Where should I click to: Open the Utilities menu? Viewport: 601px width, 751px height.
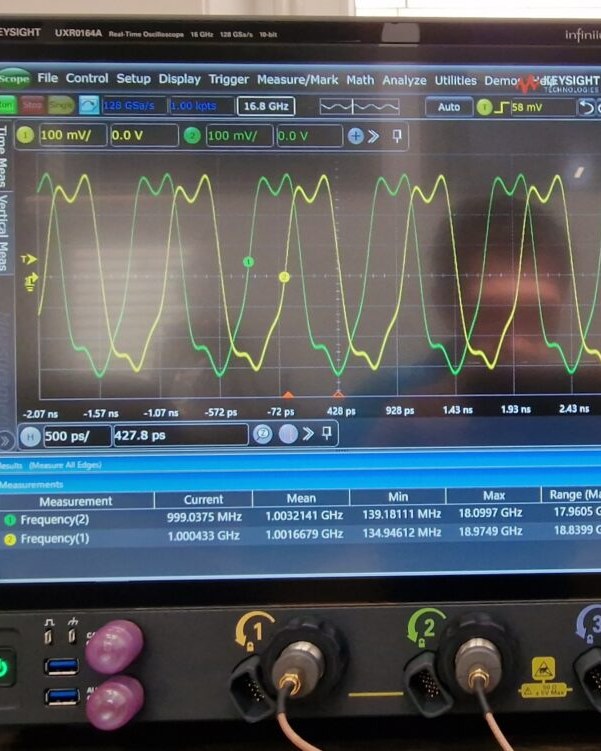455,80
